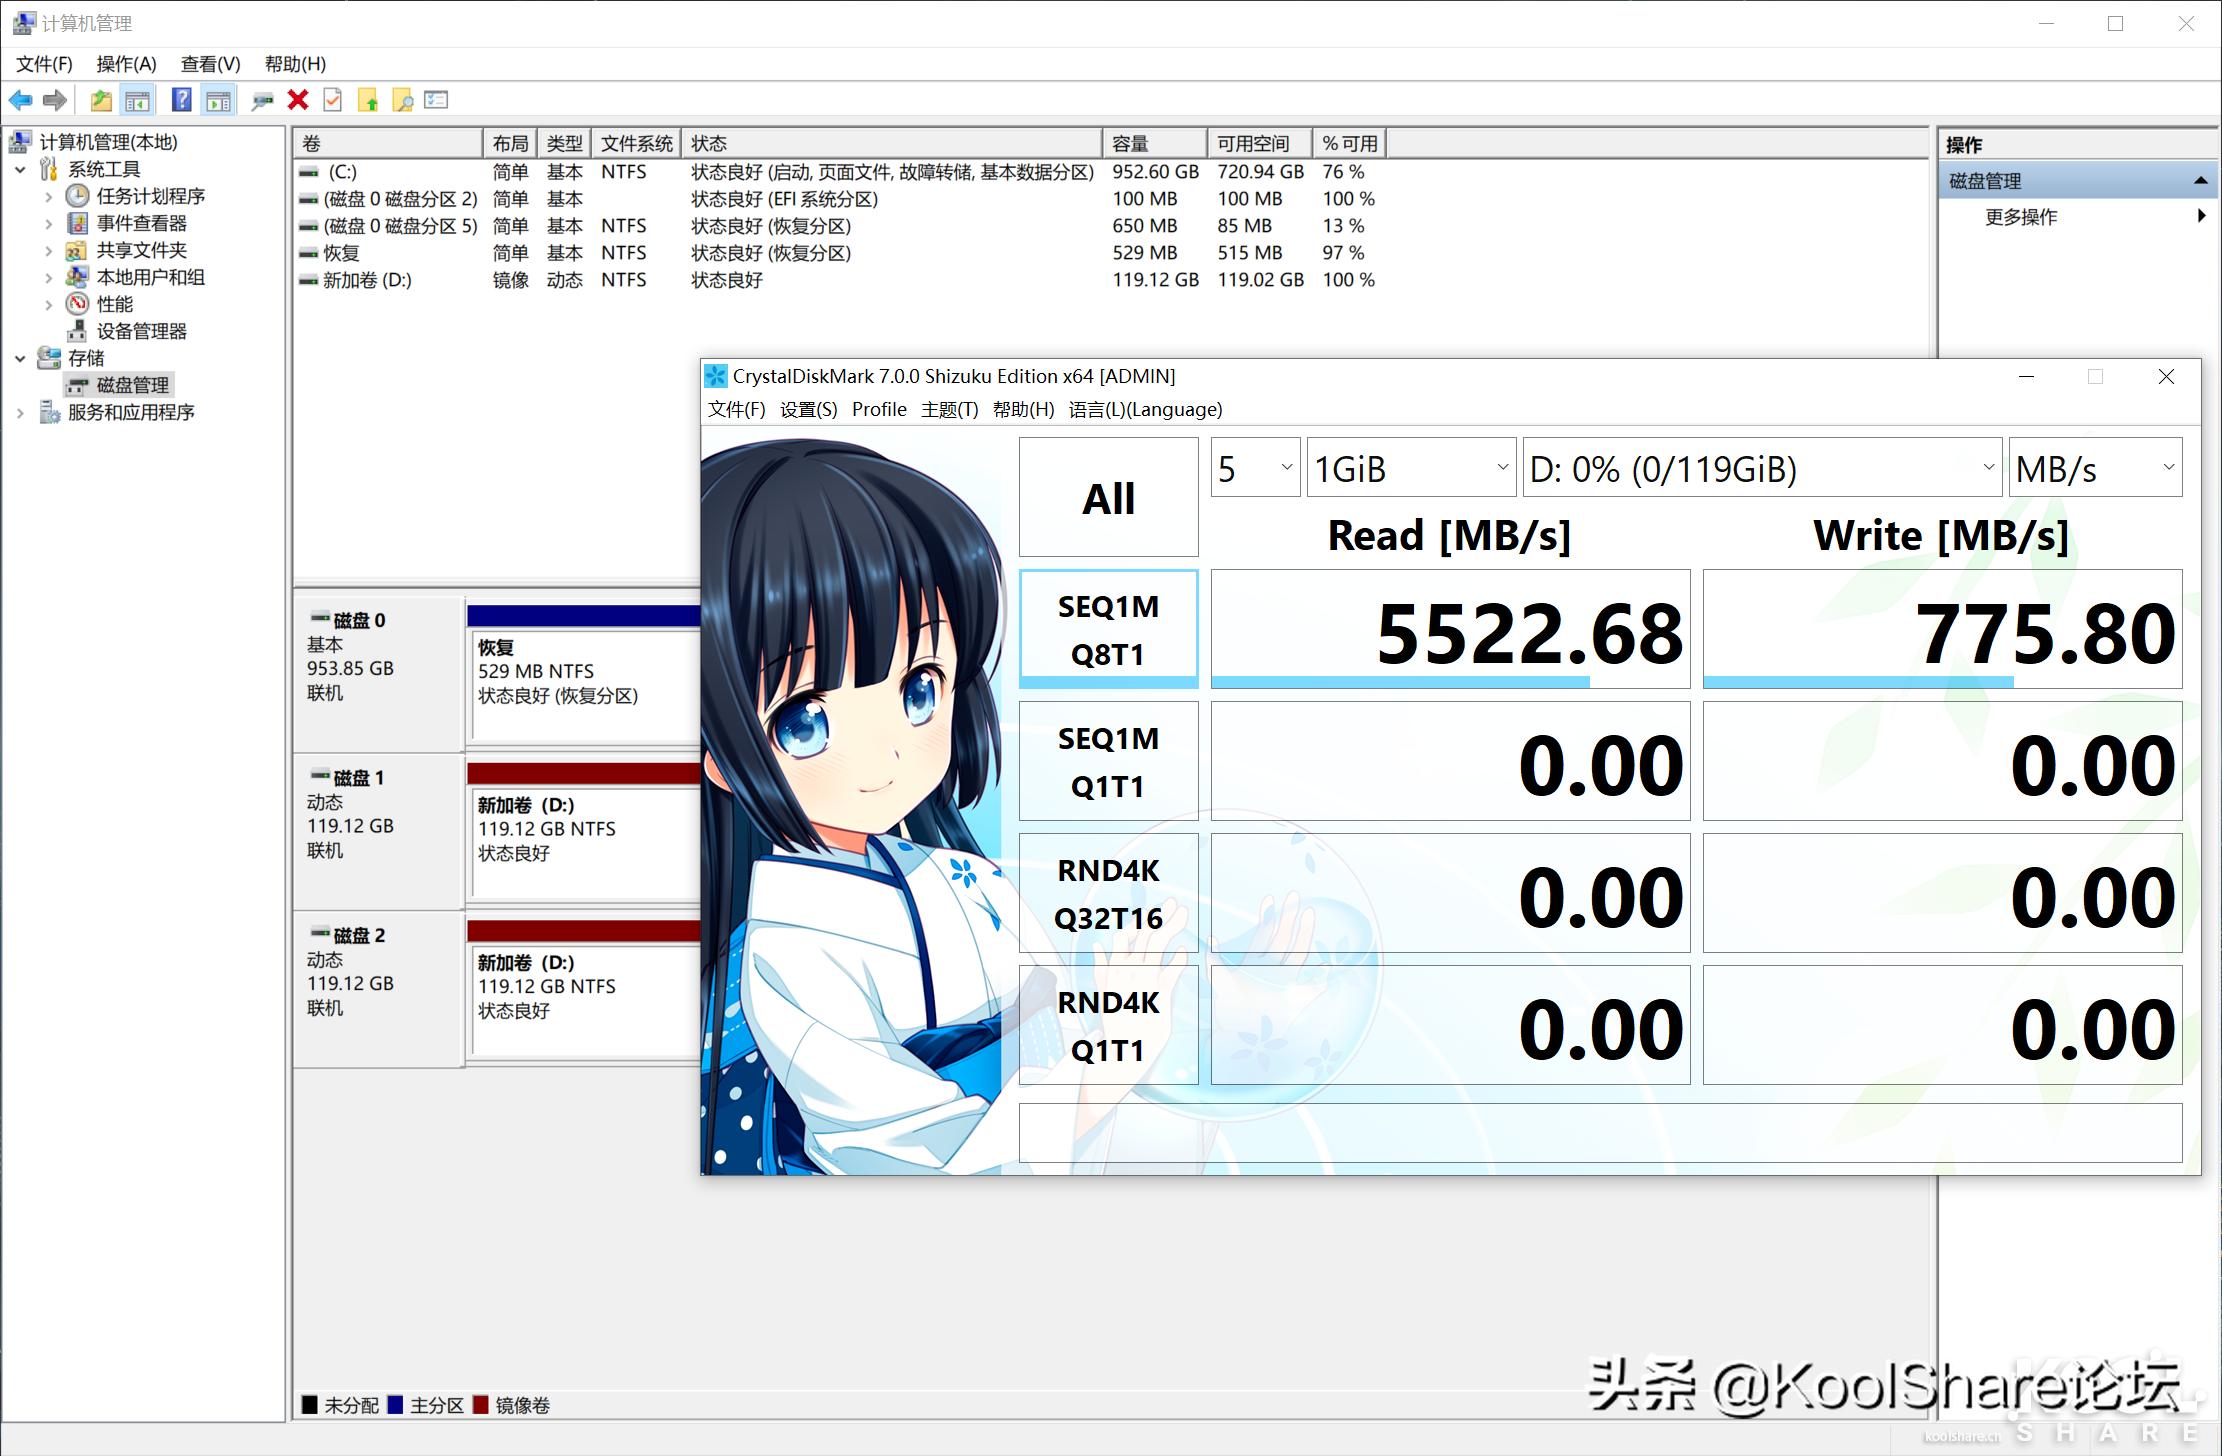
Task: Click the forward navigation arrow on the toolbar
Action: click(55, 100)
